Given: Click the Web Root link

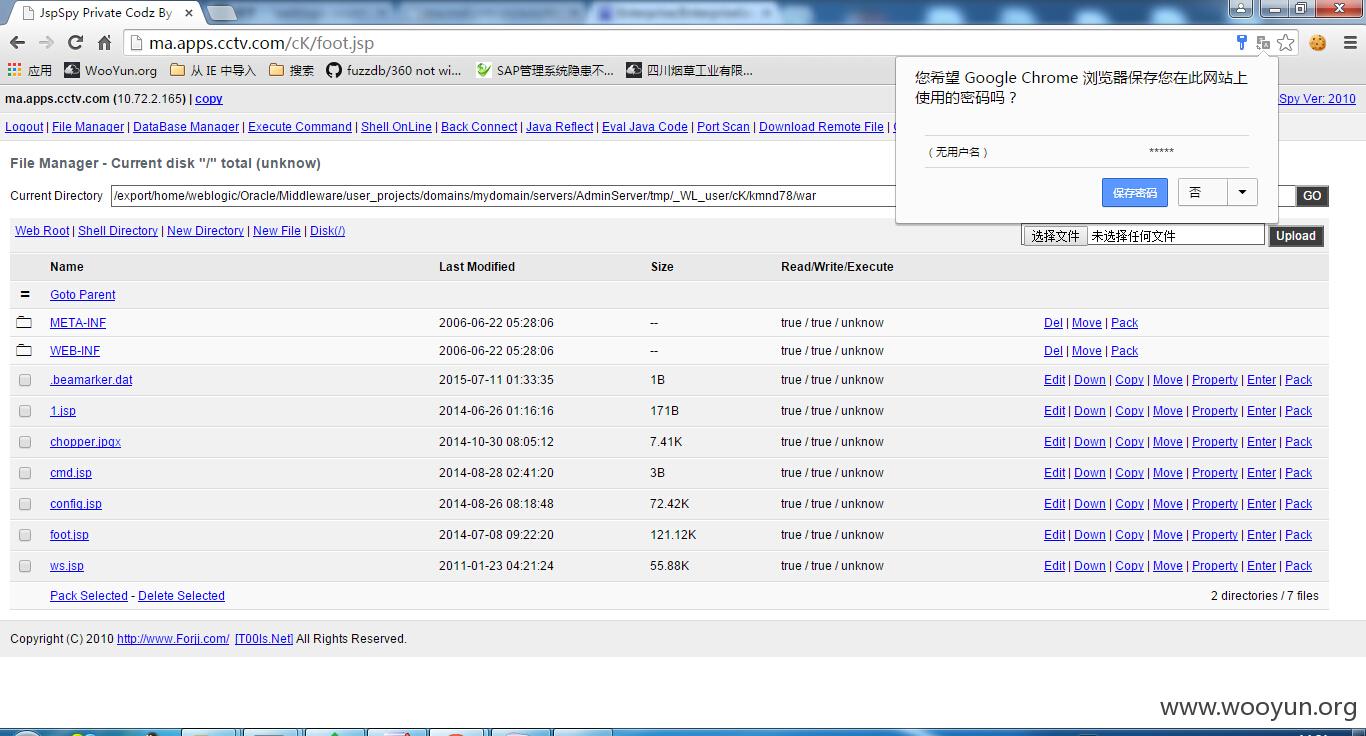Looking at the screenshot, I should pyautogui.click(x=42, y=231).
